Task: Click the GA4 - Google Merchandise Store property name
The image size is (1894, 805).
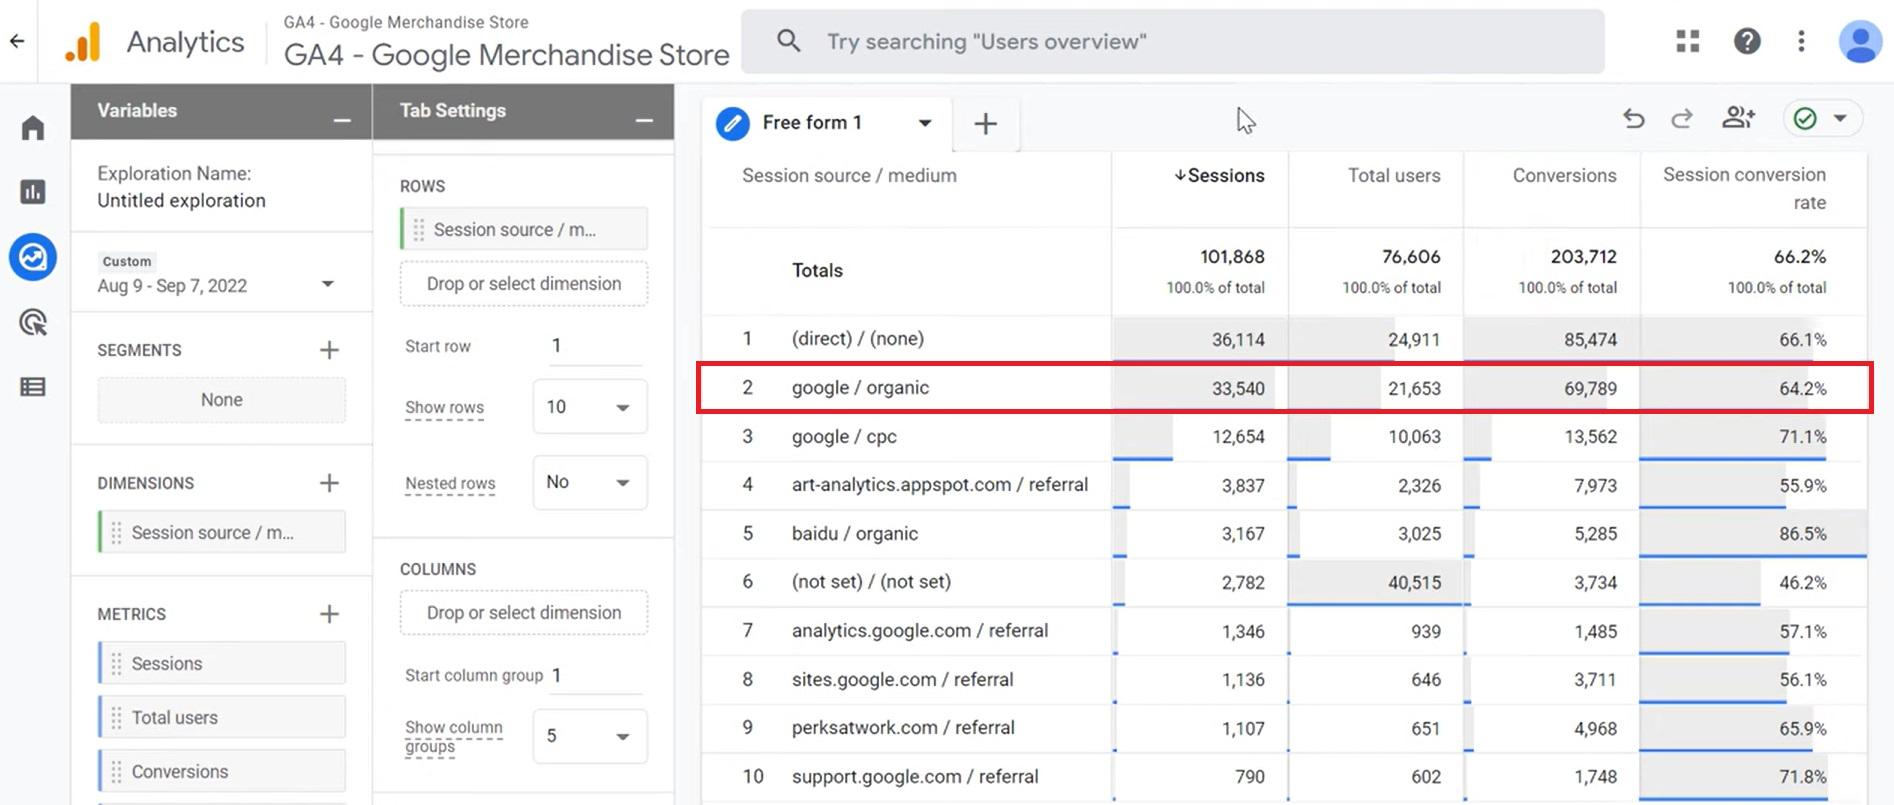Action: pos(506,54)
